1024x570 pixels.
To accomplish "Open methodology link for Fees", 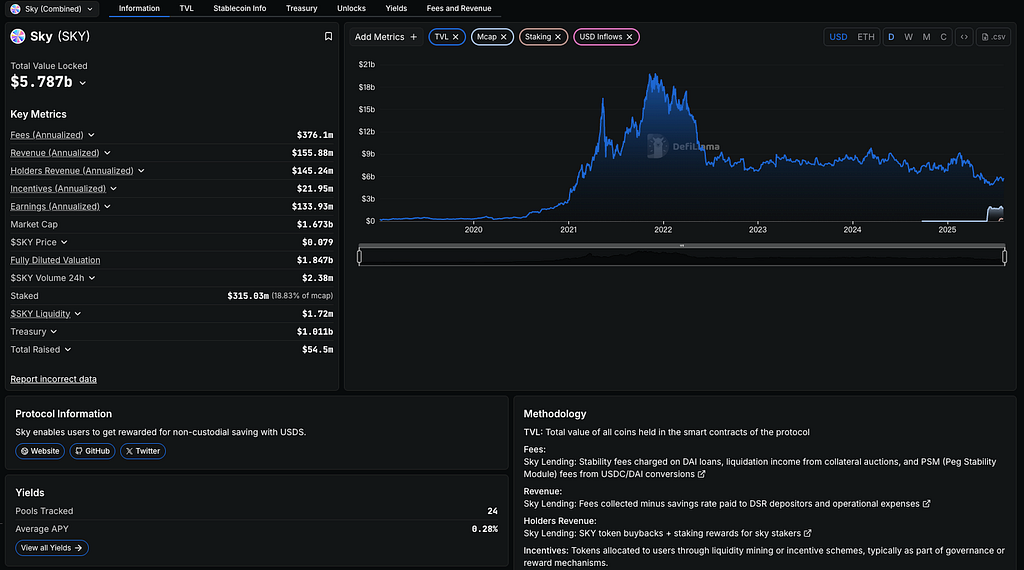I will coord(701,474).
